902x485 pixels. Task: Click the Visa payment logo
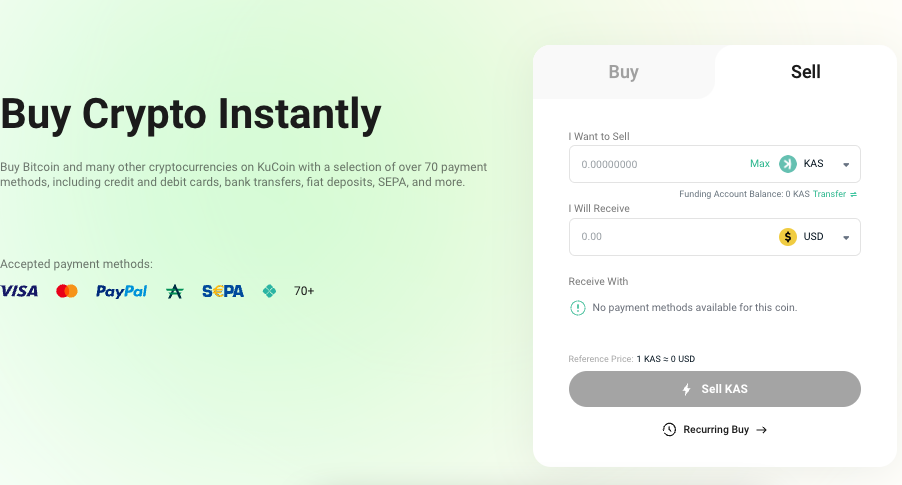(19, 291)
